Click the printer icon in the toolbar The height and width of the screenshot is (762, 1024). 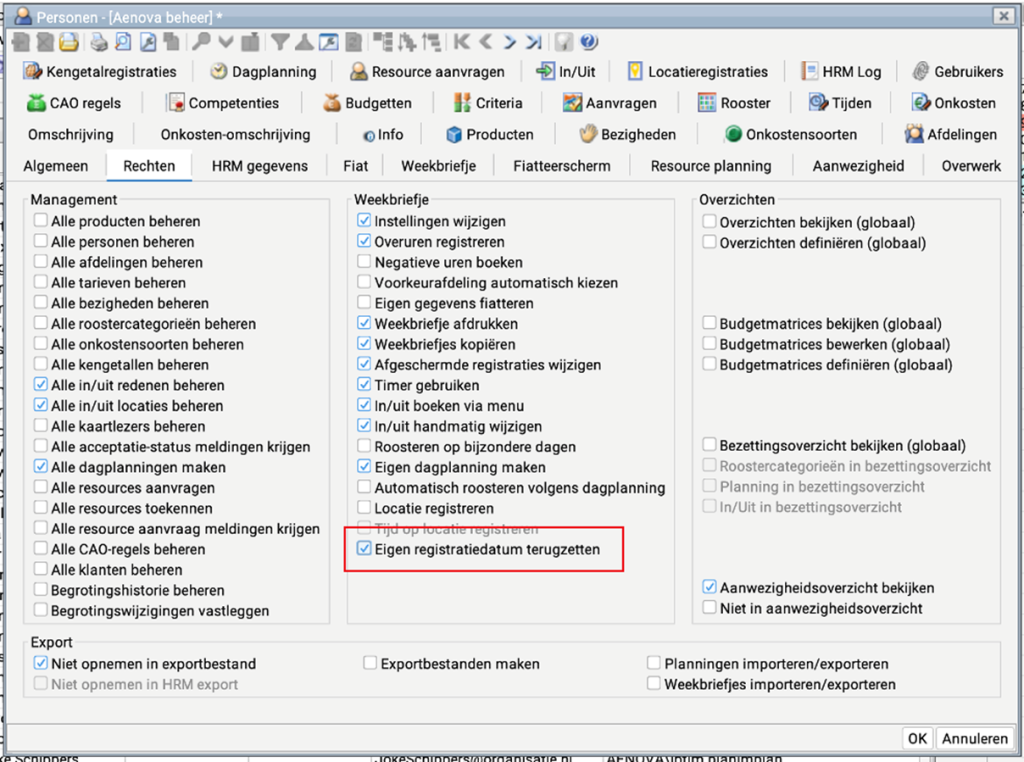(x=98, y=42)
